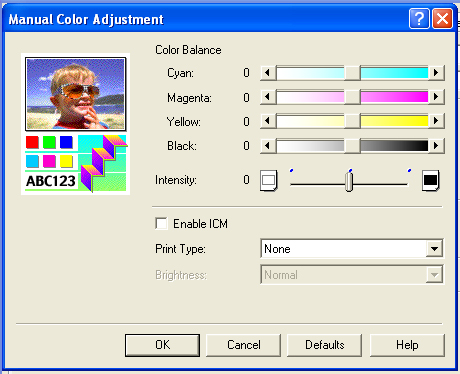Screen dimensions: 460x374
Task: Click the Magenta decrease arrow
Action: 268,97
